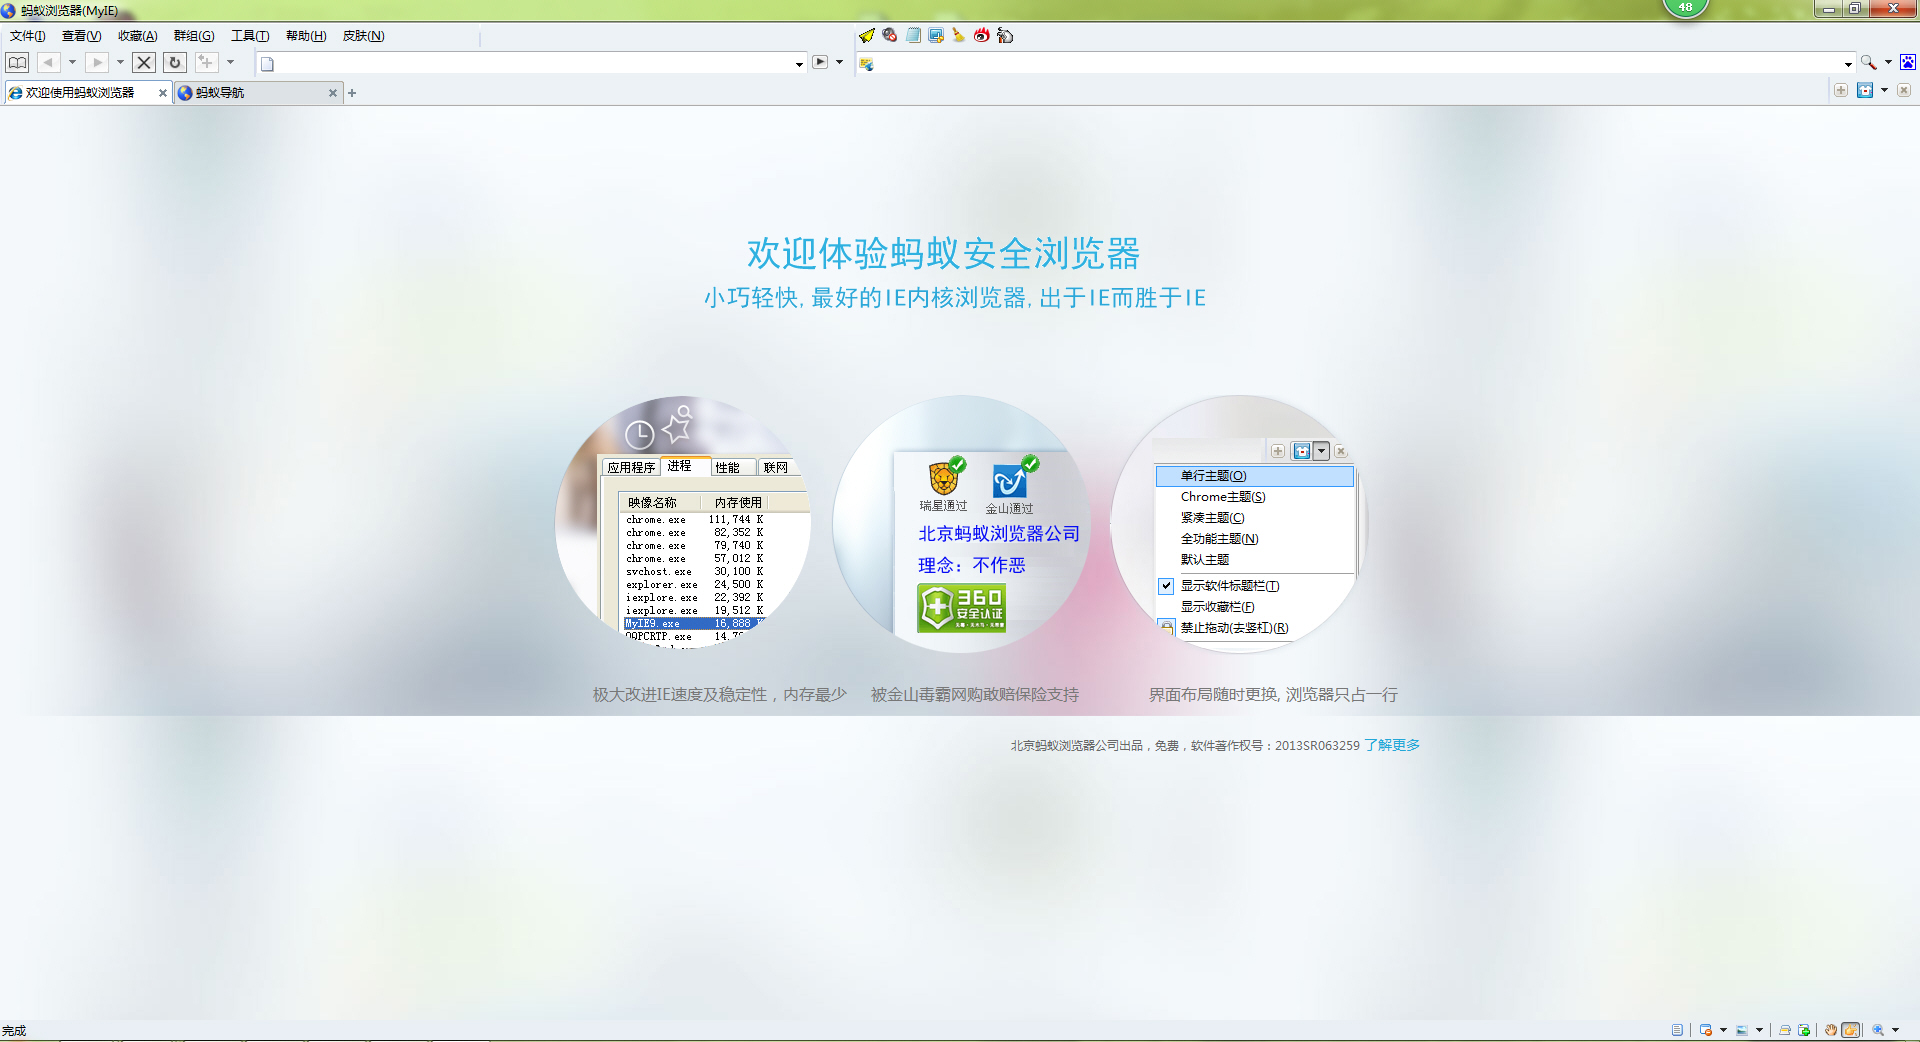Click the 了解更多 link
This screenshot has height=1042, width=1920.
point(1392,745)
